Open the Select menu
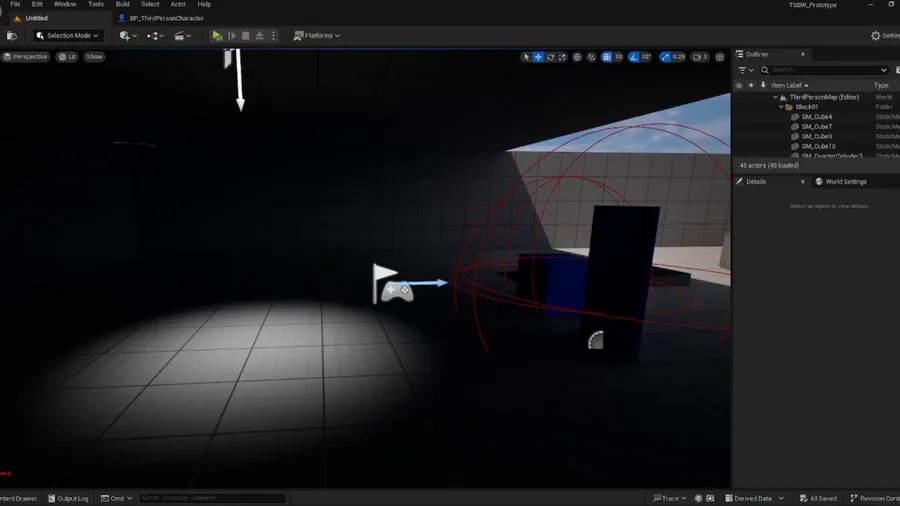 pyautogui.click(x=150, y=4)
